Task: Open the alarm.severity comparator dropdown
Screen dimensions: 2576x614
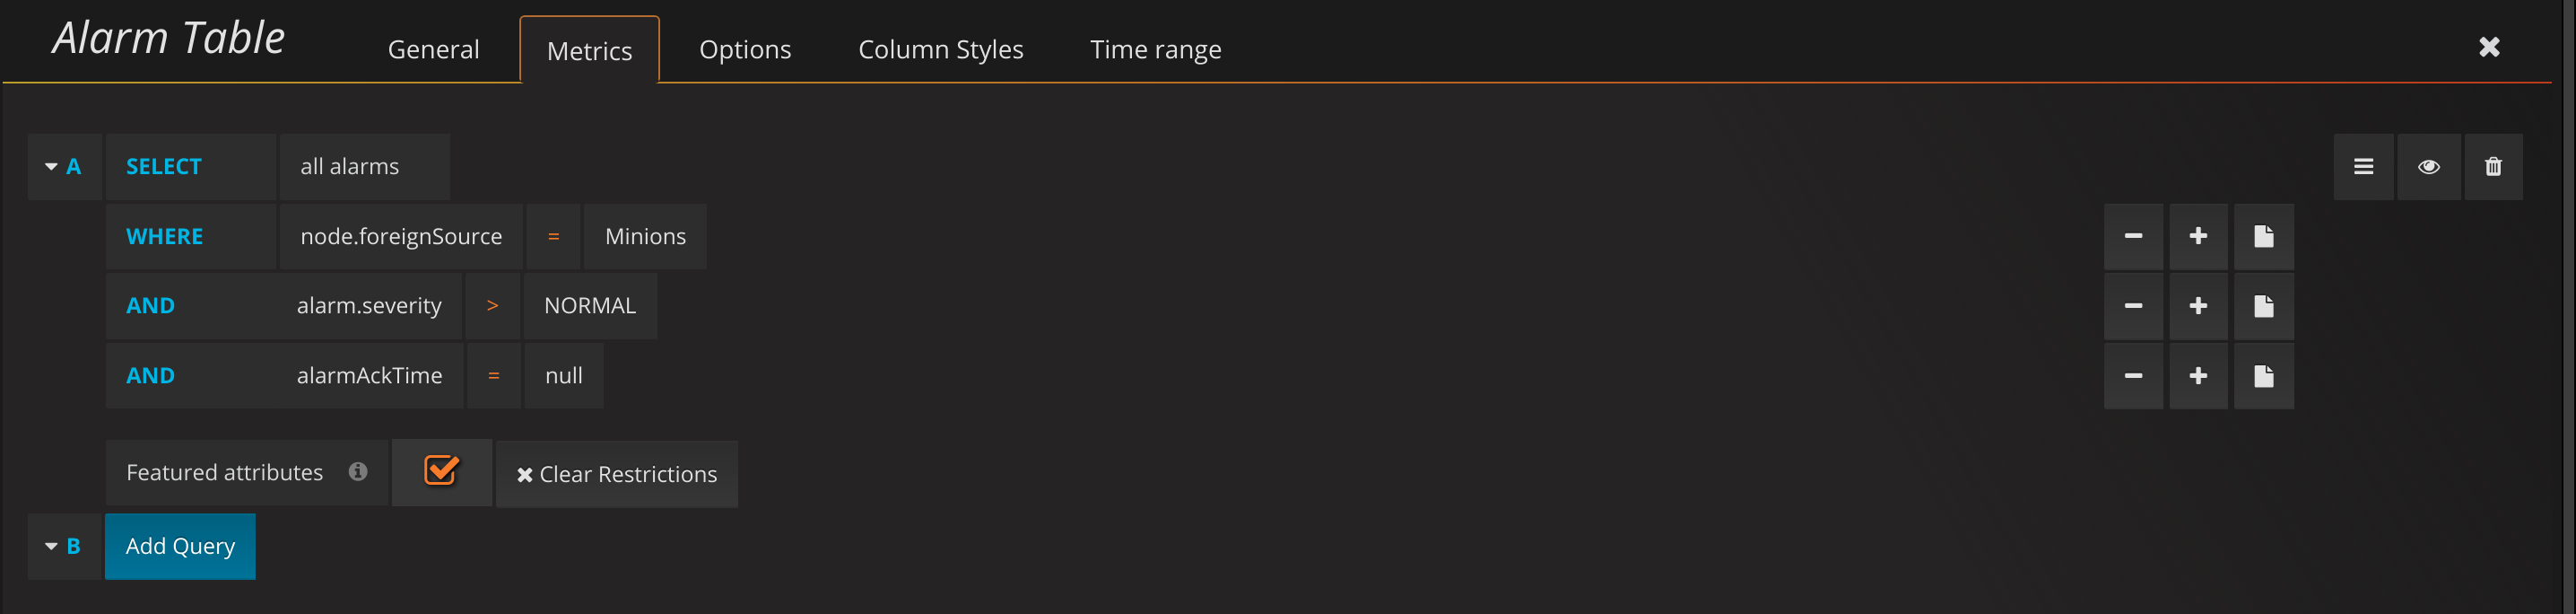Action: (x=493, y=306)
